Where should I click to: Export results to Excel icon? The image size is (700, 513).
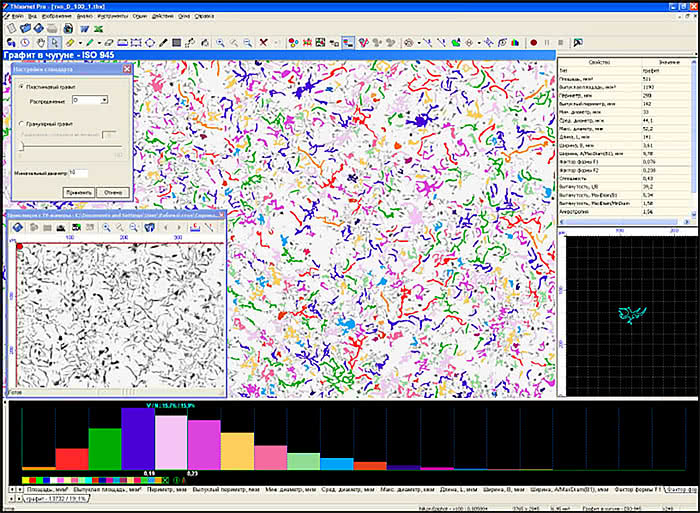point(98,29)
